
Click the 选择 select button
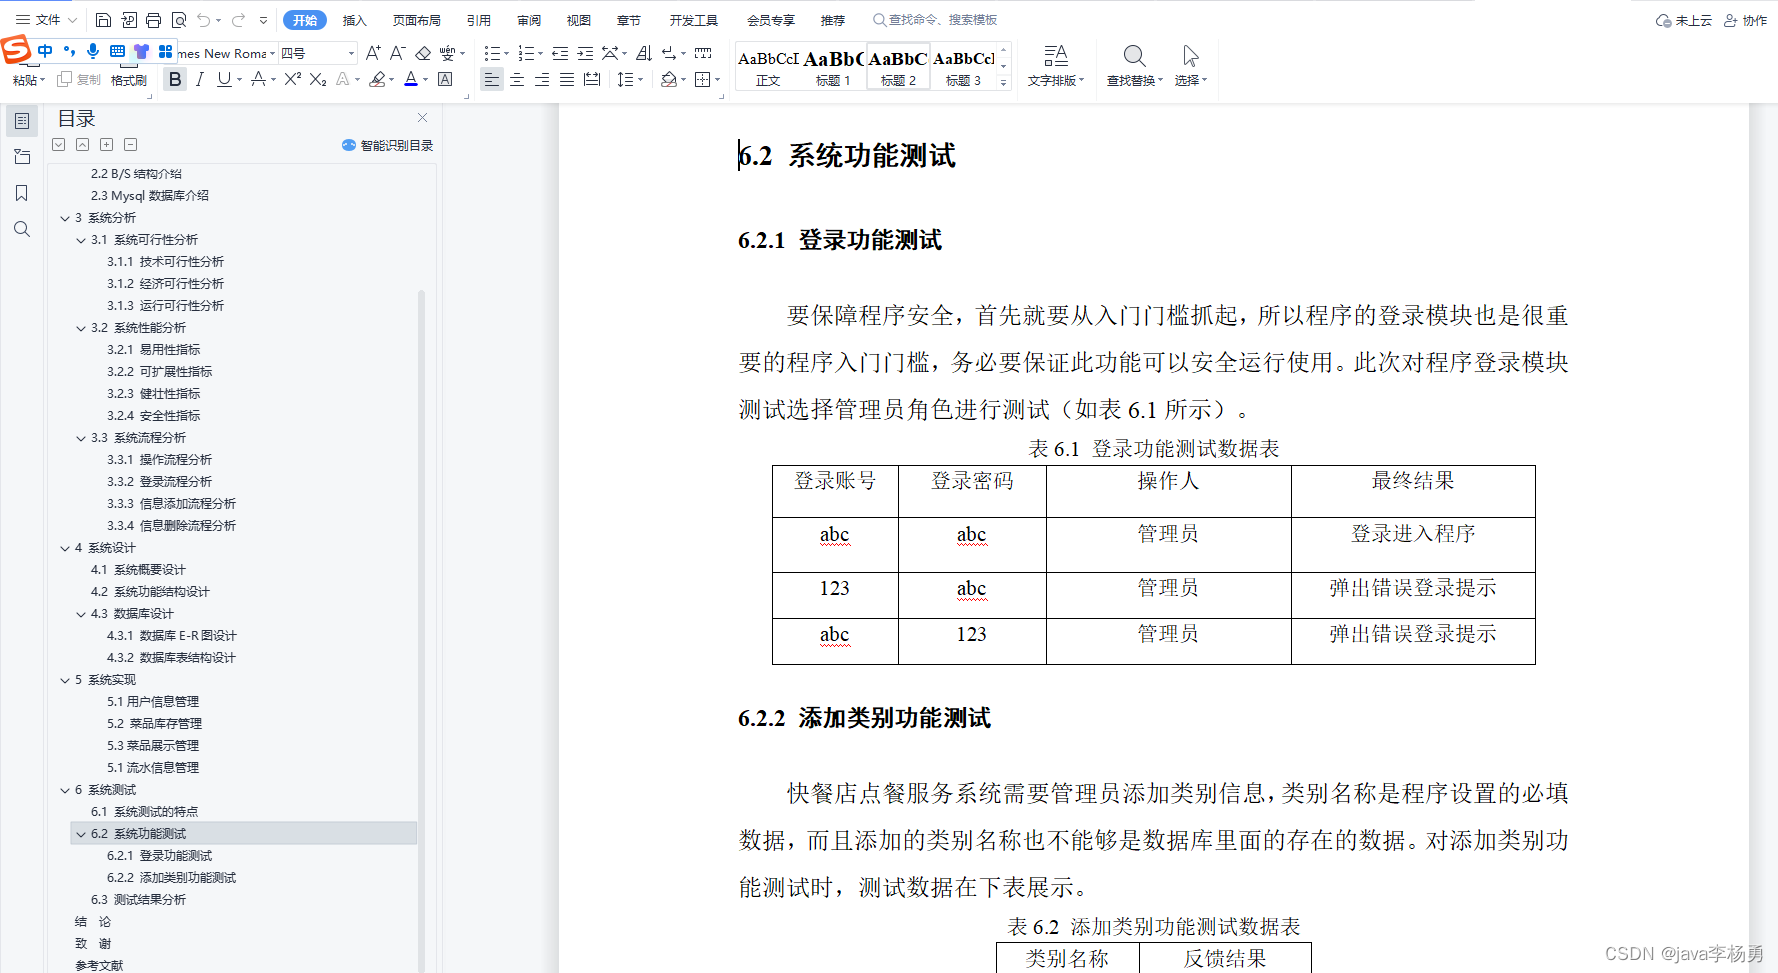[x=1190, y=66]
